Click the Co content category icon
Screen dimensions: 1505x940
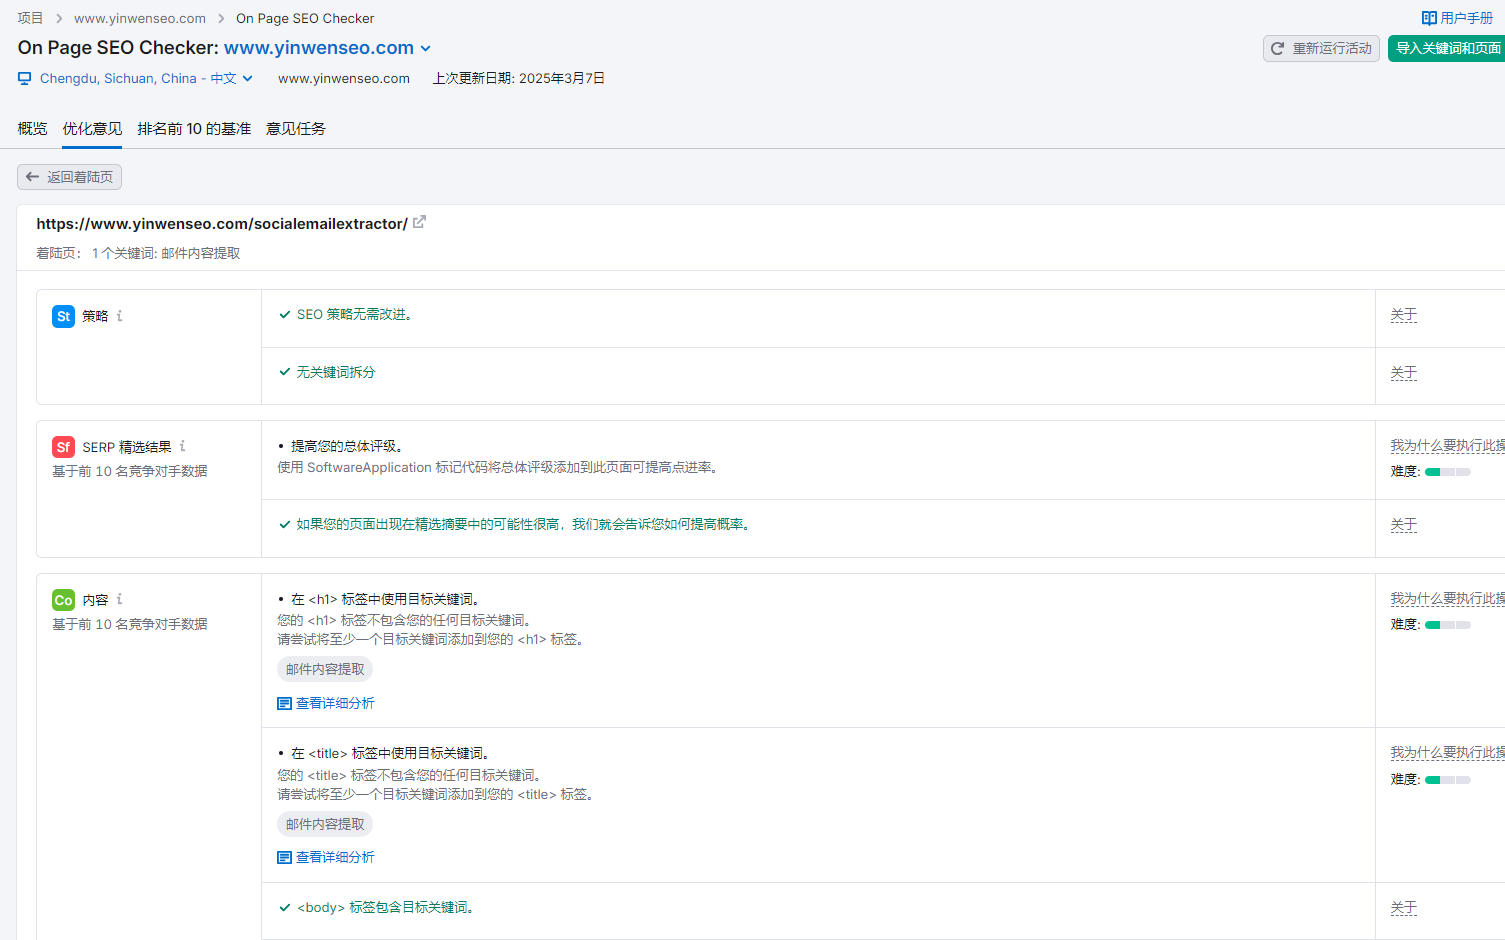click(63, 600)
